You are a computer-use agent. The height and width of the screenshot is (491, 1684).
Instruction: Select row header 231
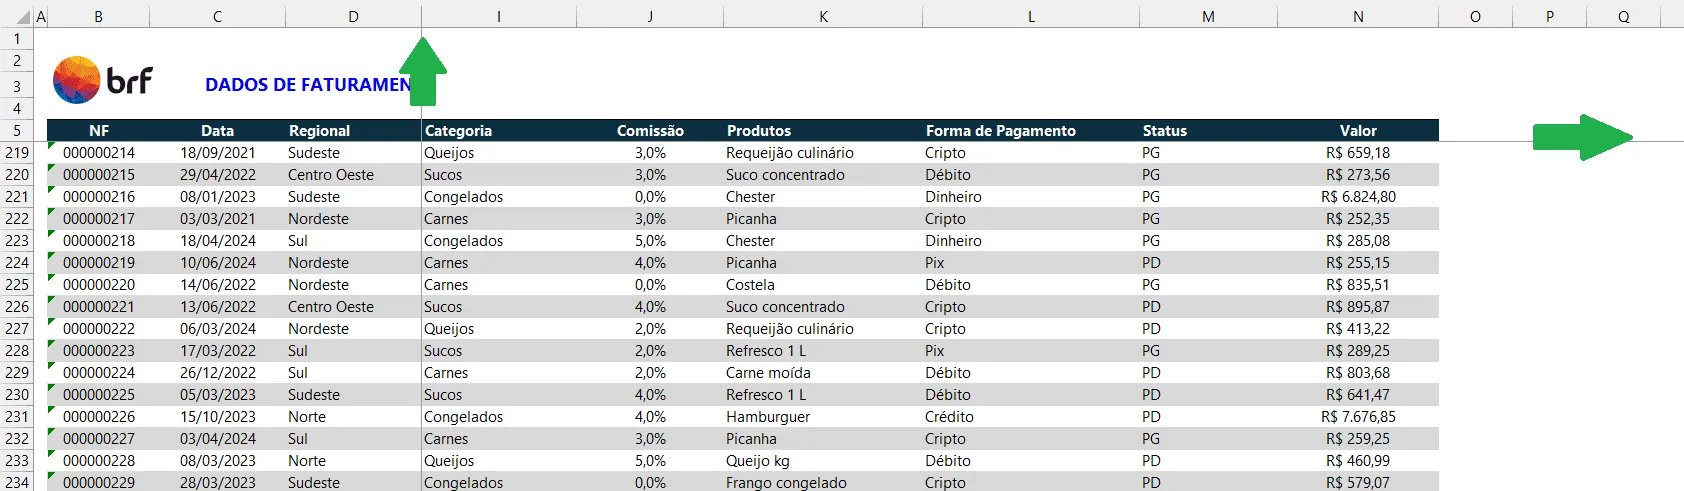point(17,417)
